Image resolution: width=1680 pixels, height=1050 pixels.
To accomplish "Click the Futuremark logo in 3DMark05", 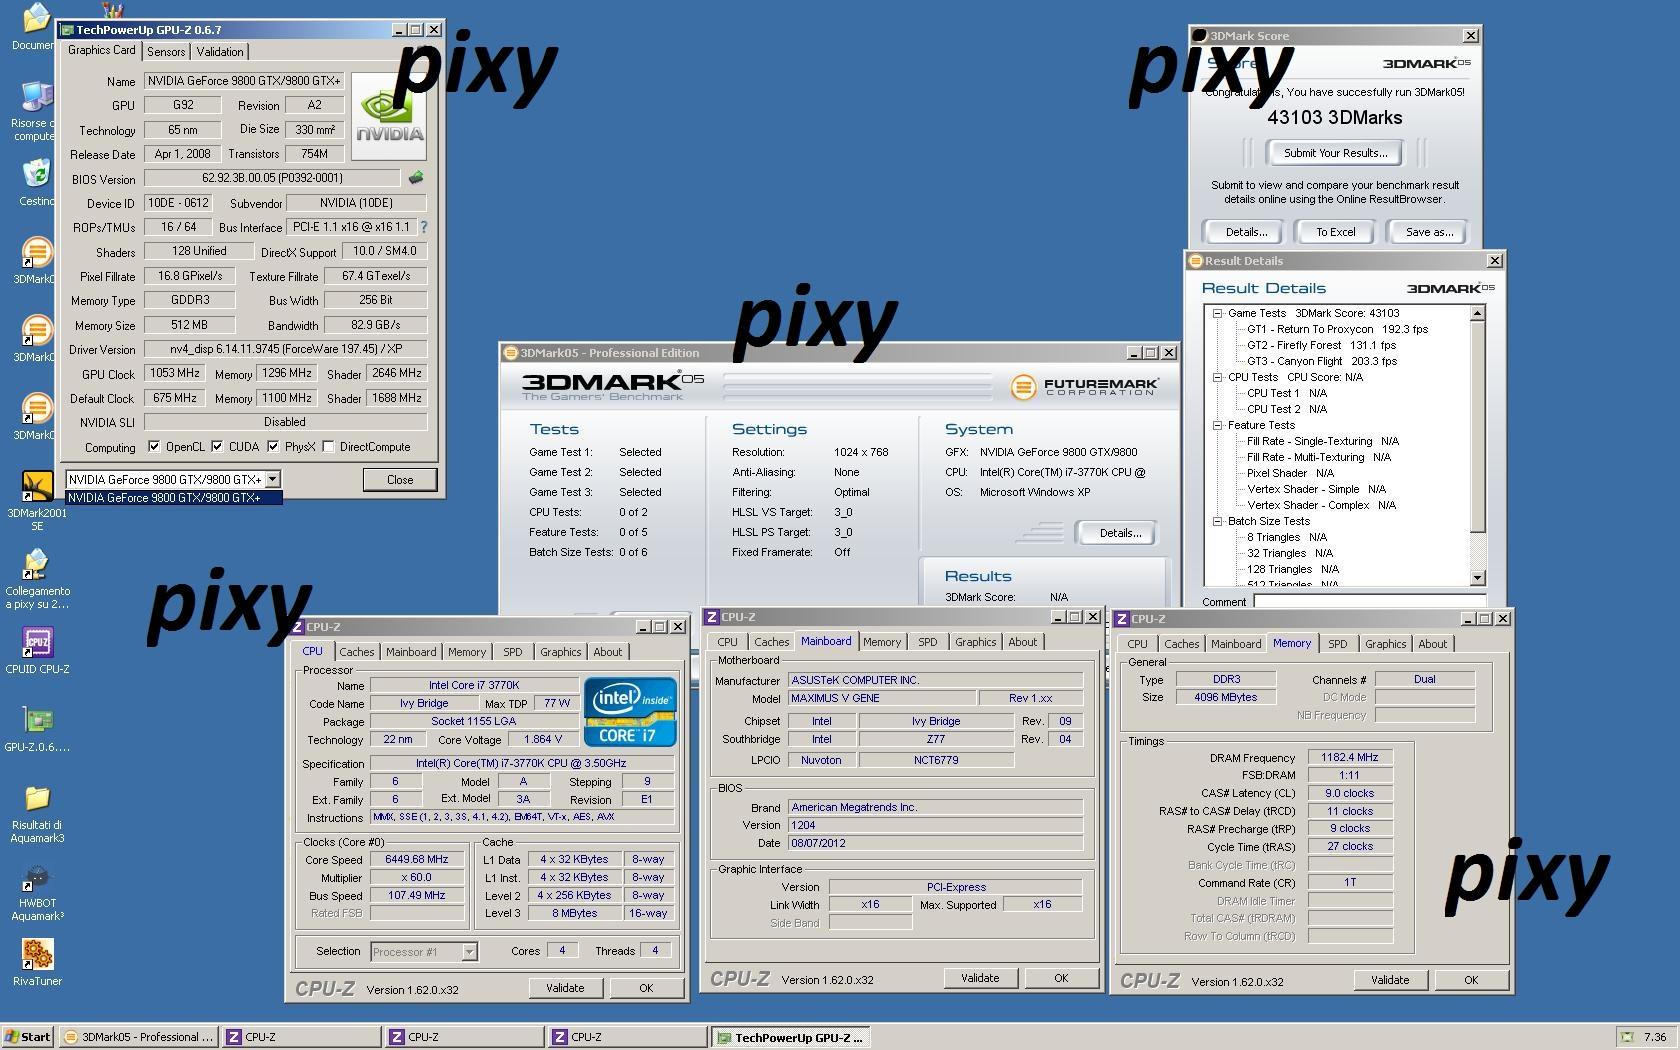I will pyautogui.click(x=1085, y=387).
